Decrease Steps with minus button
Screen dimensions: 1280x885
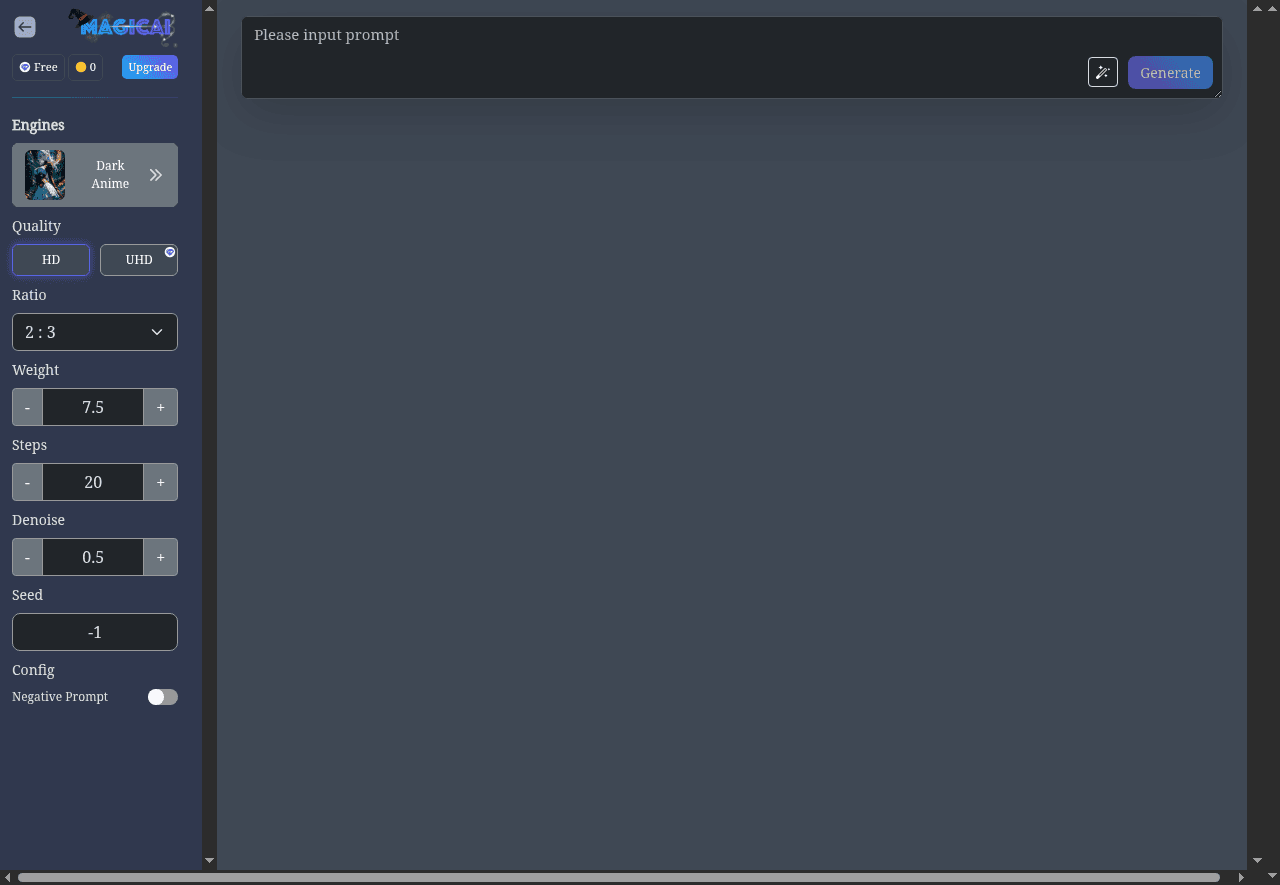(x=27, y=482)
